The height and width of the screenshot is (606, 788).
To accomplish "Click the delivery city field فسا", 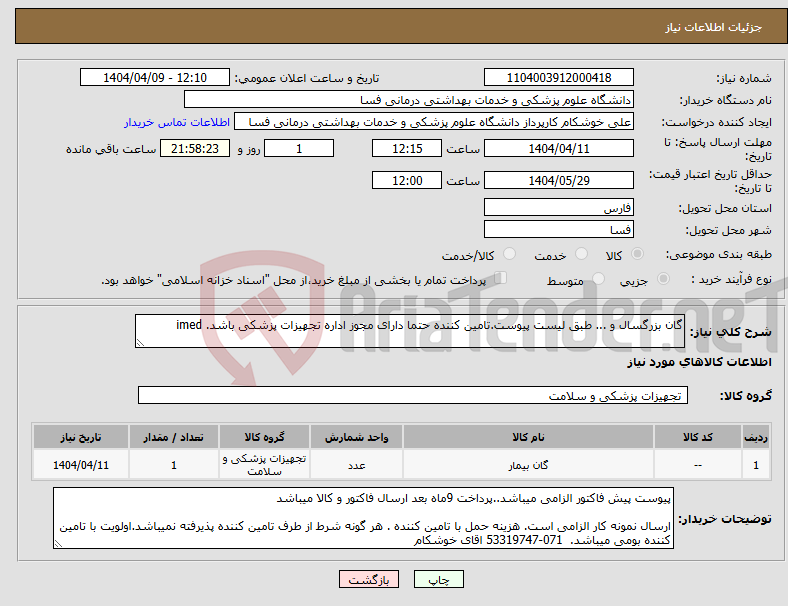I will (558, 229).
